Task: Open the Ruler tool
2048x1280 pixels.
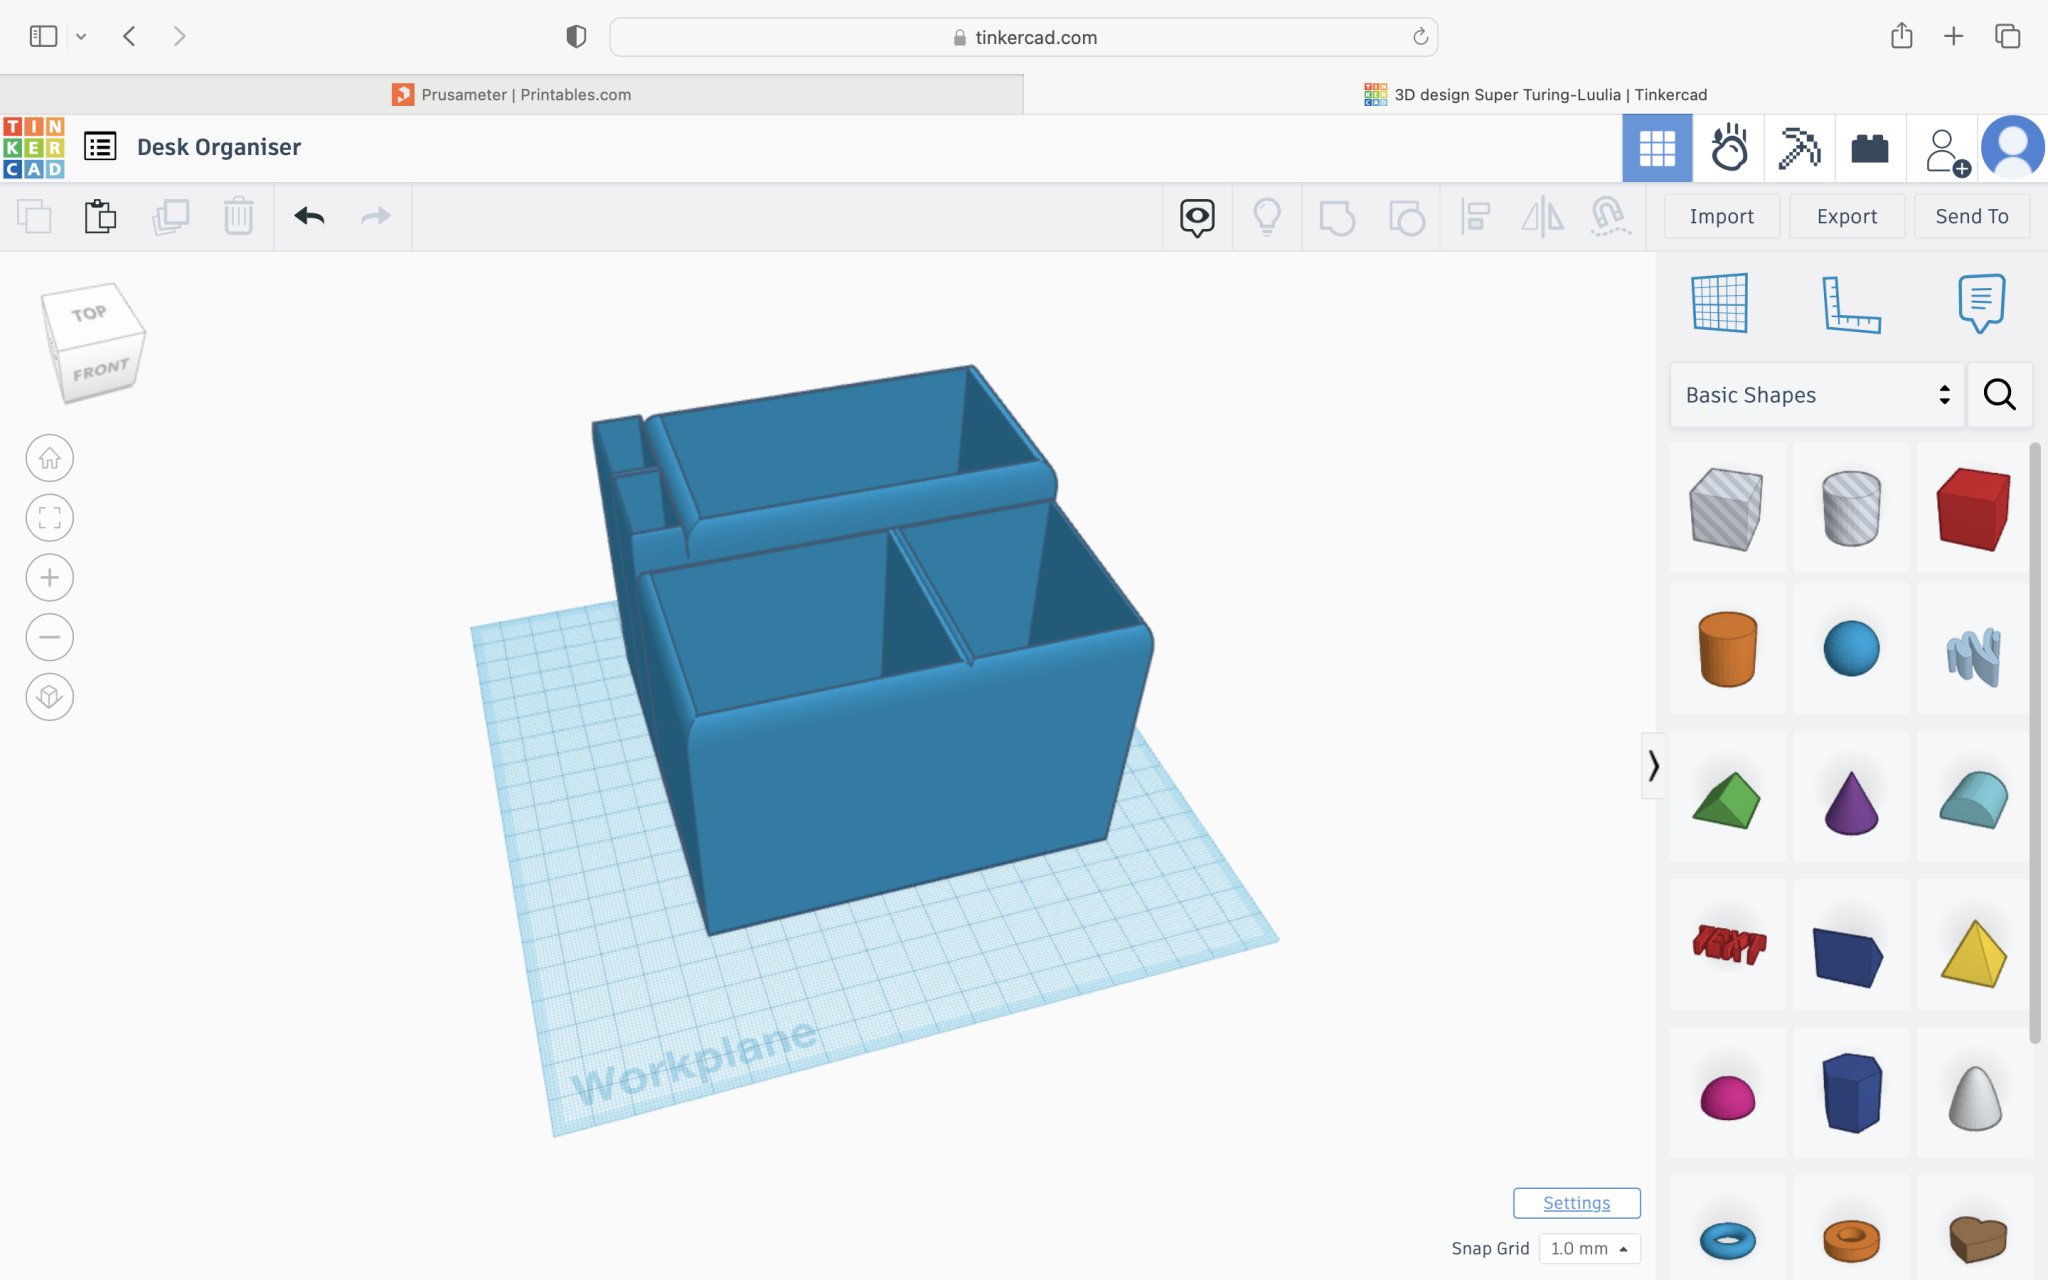Action: point(1851,303)
